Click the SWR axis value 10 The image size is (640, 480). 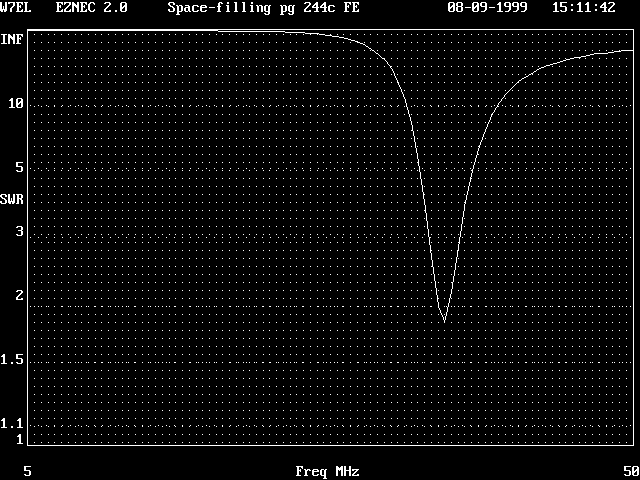coord(16,104)
